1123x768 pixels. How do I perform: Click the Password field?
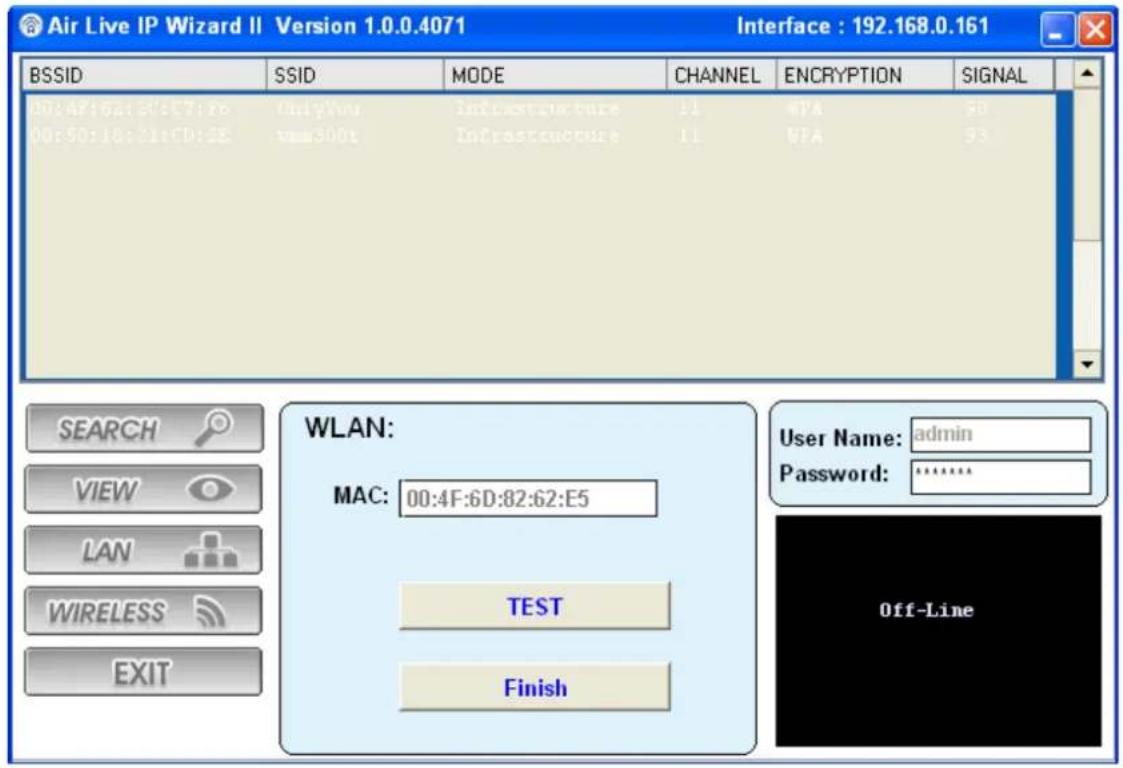[1001, 476]
